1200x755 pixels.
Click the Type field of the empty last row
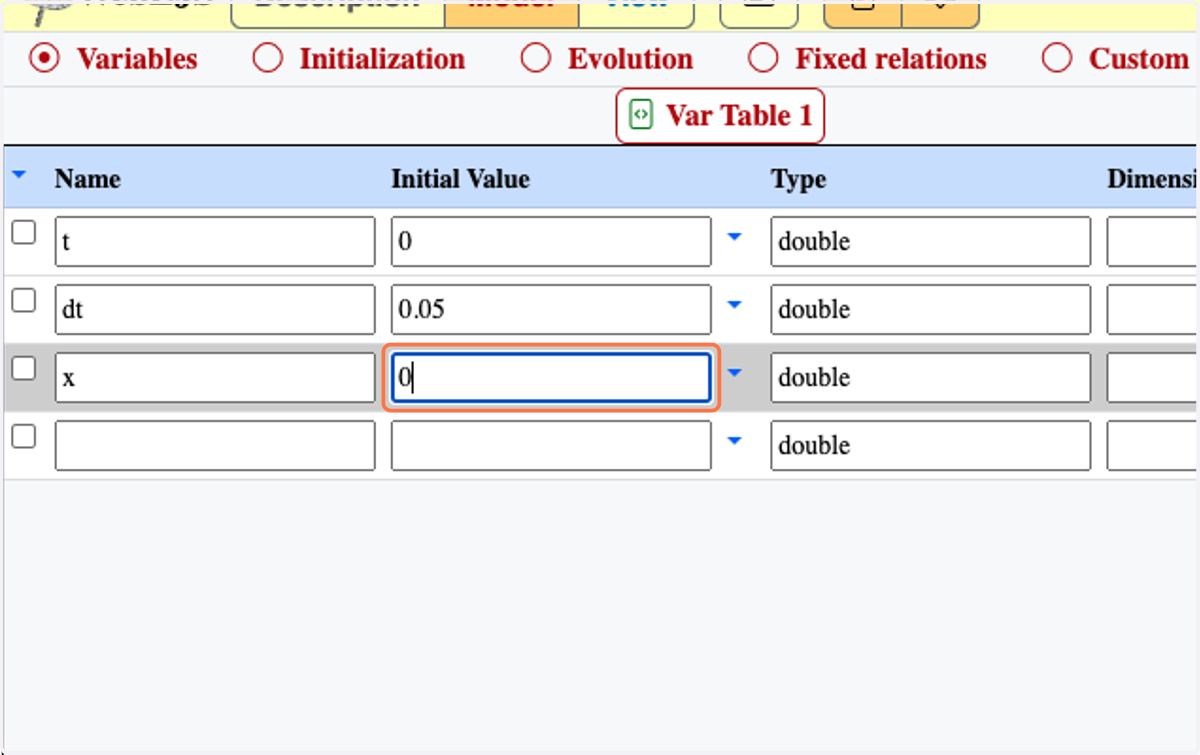(x=931, y=446)
